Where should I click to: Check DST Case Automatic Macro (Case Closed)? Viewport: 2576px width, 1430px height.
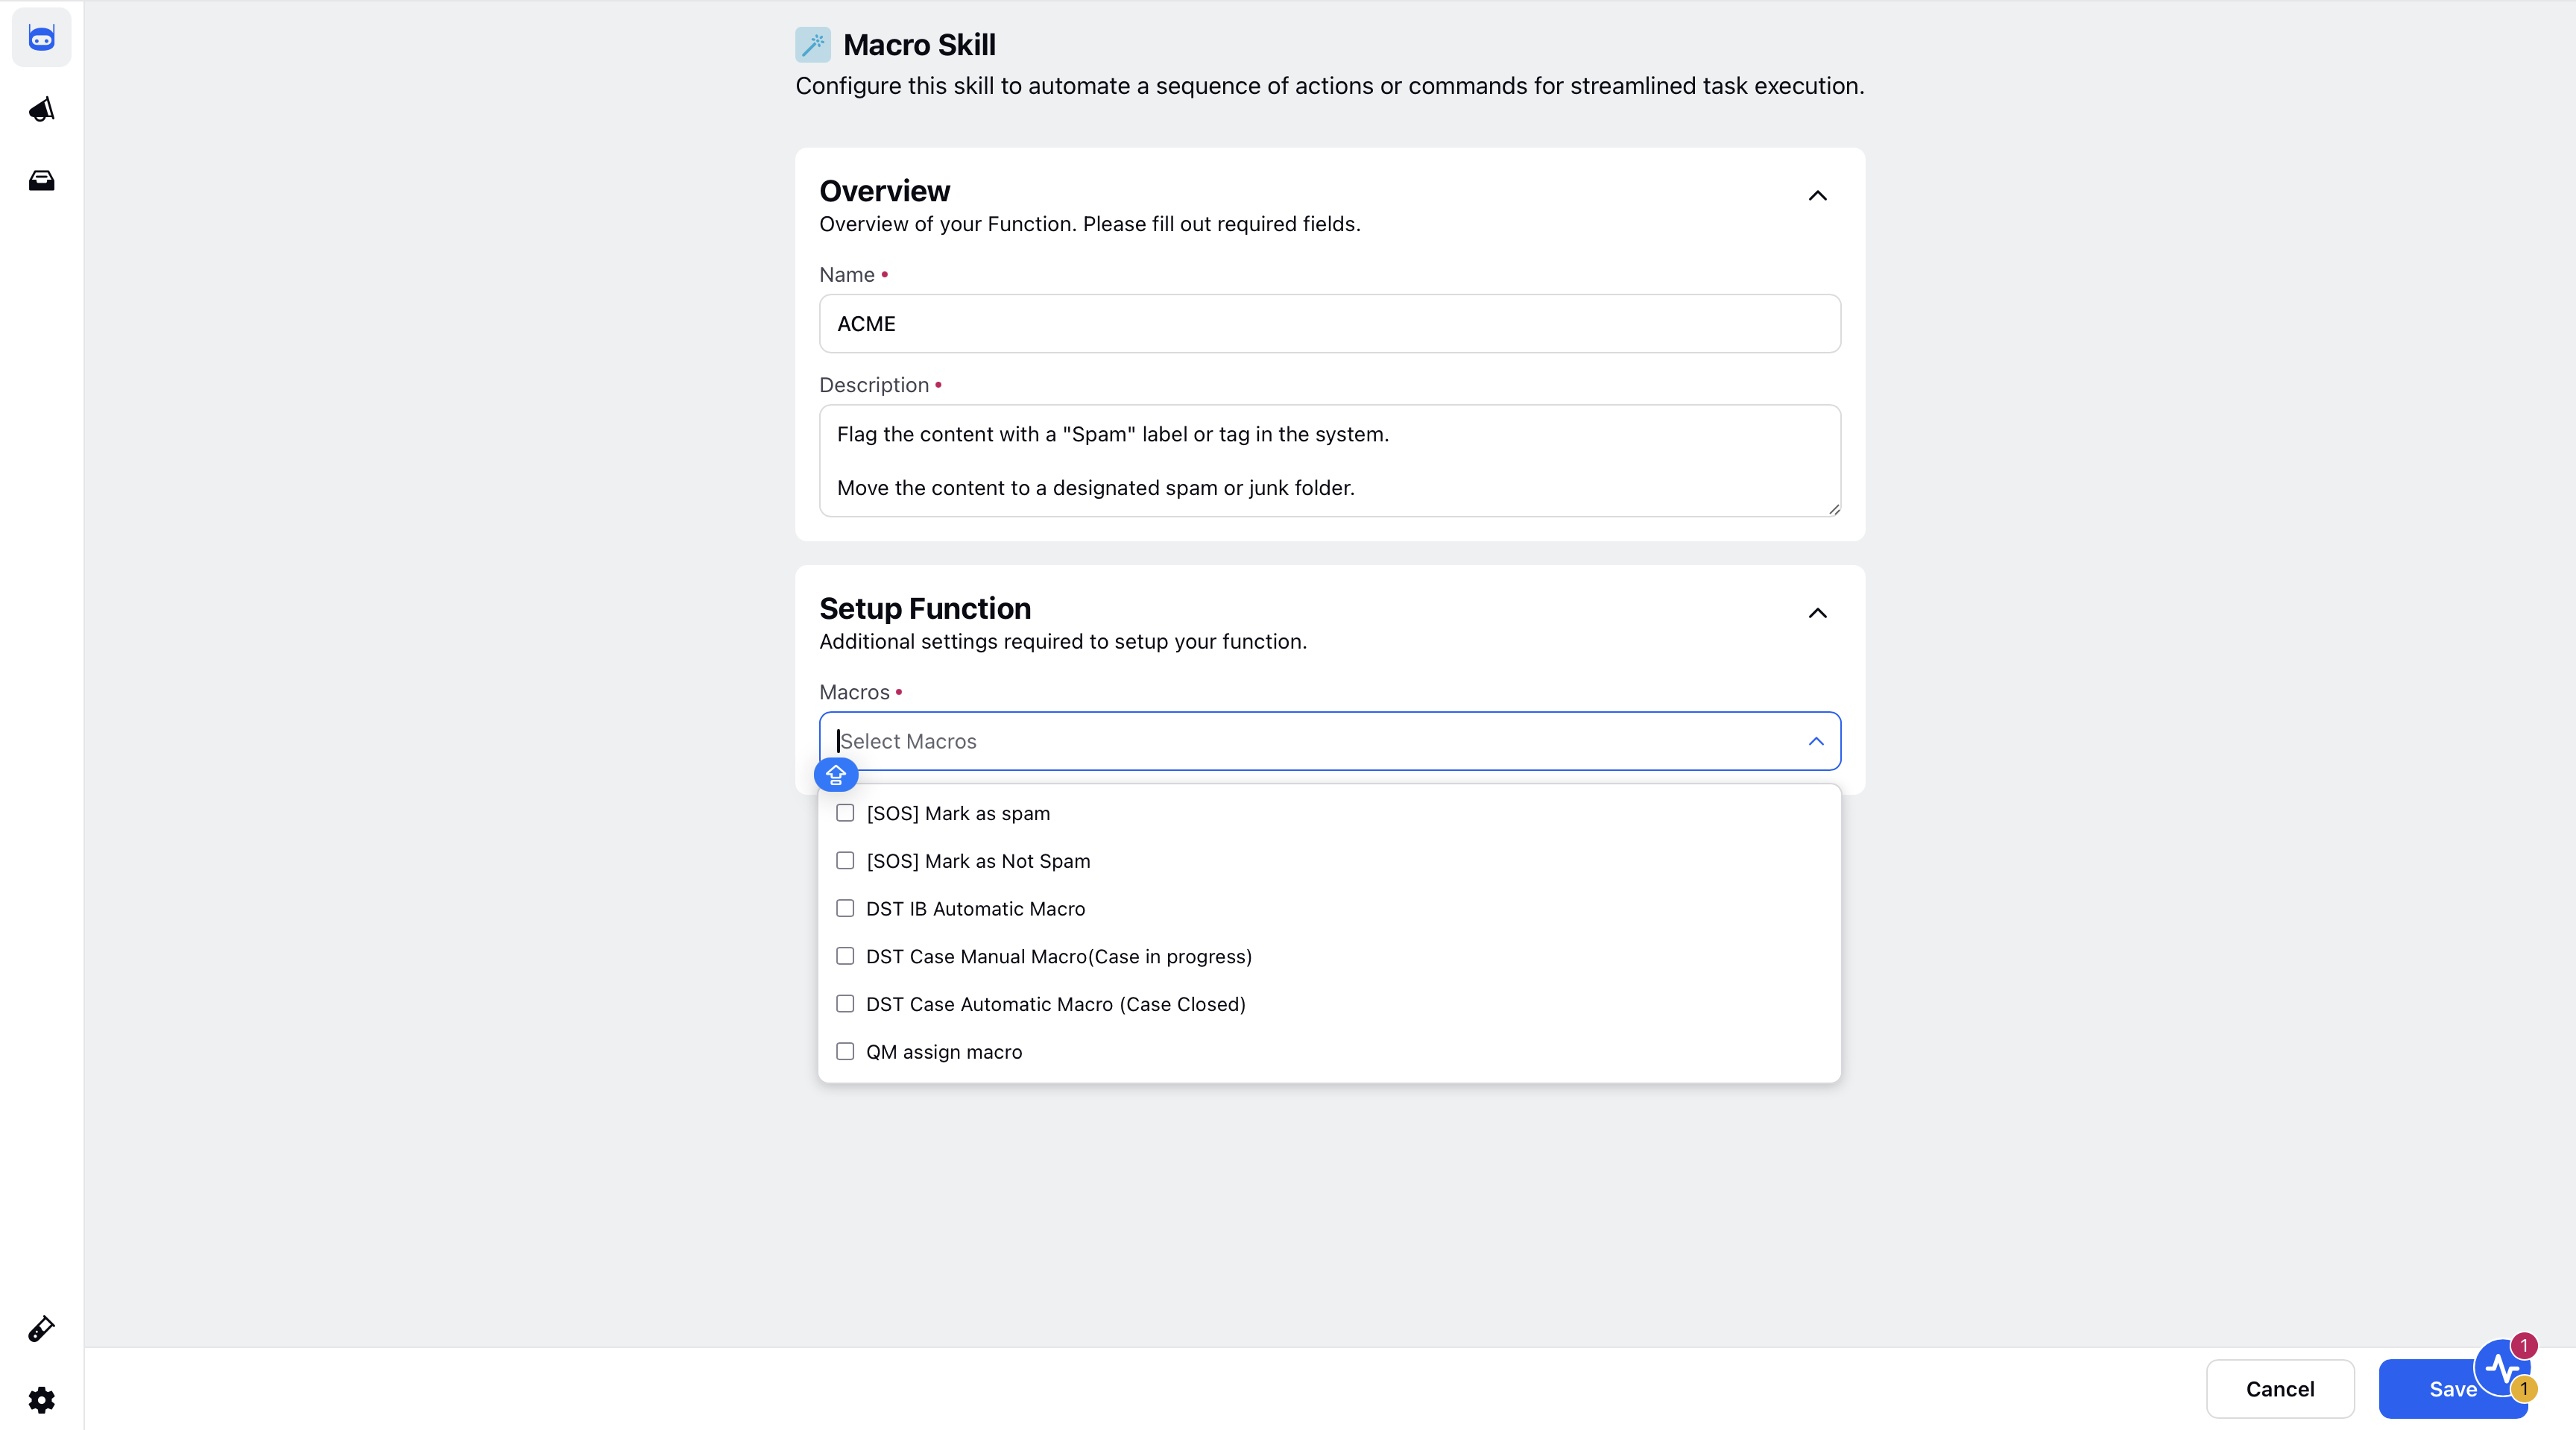pos(845,1004)
